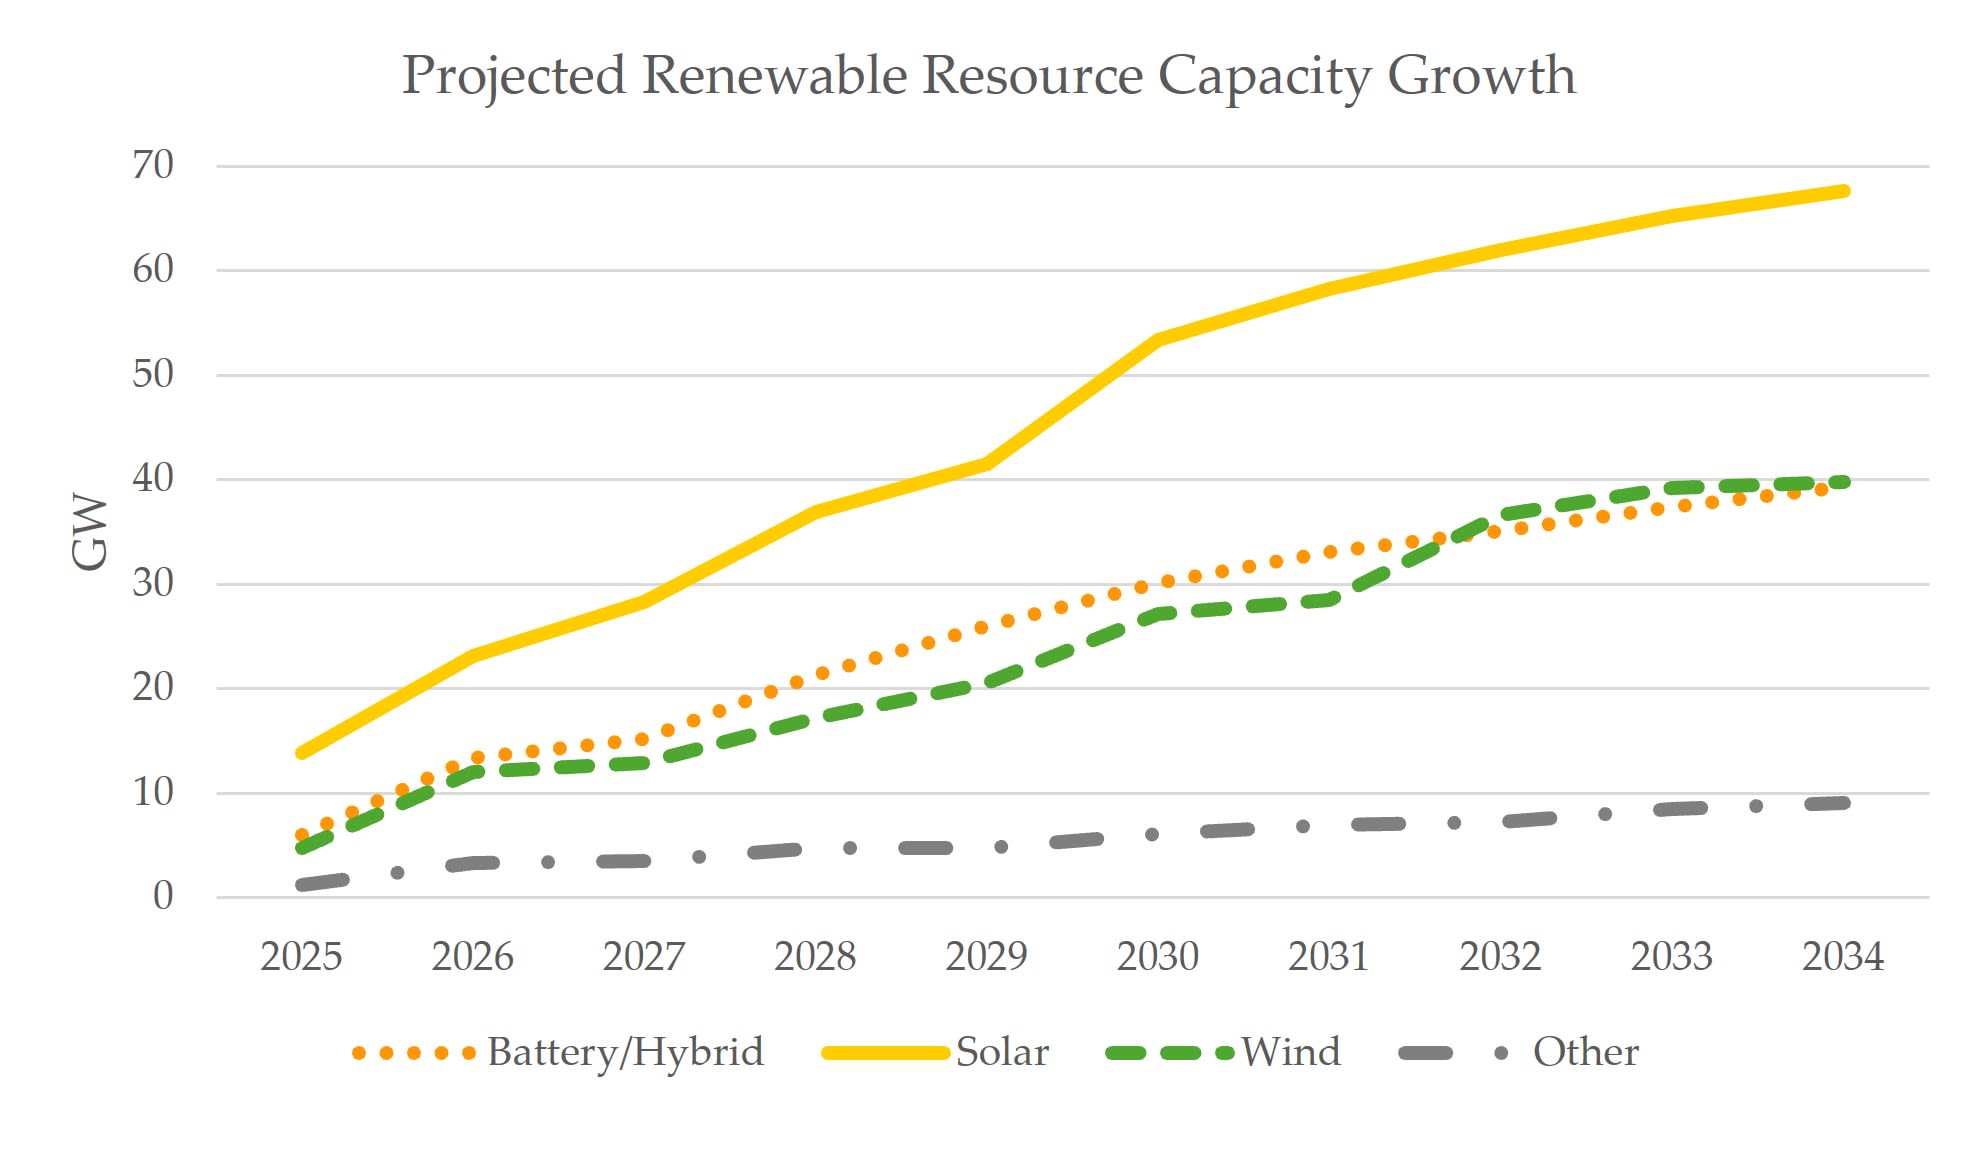Click the orange dotted Battery/Hybrid legend swatch
This screenshot has height=1155, width=1980.
(x=413, y=1053)
